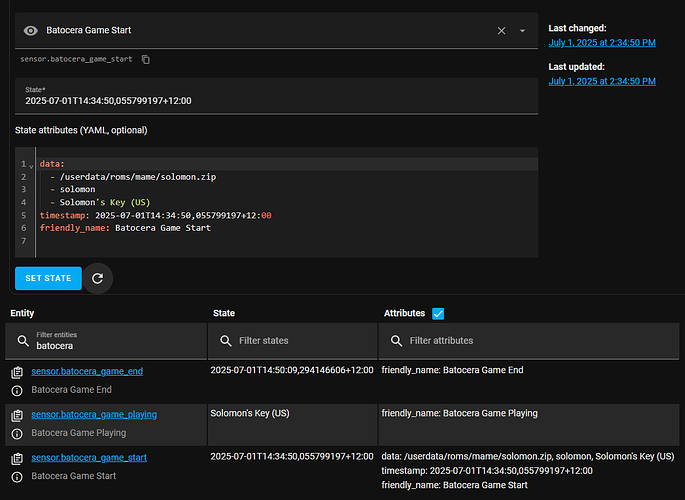Click the Entity column header
685x500 pixels.
click(x=22, y=313)
